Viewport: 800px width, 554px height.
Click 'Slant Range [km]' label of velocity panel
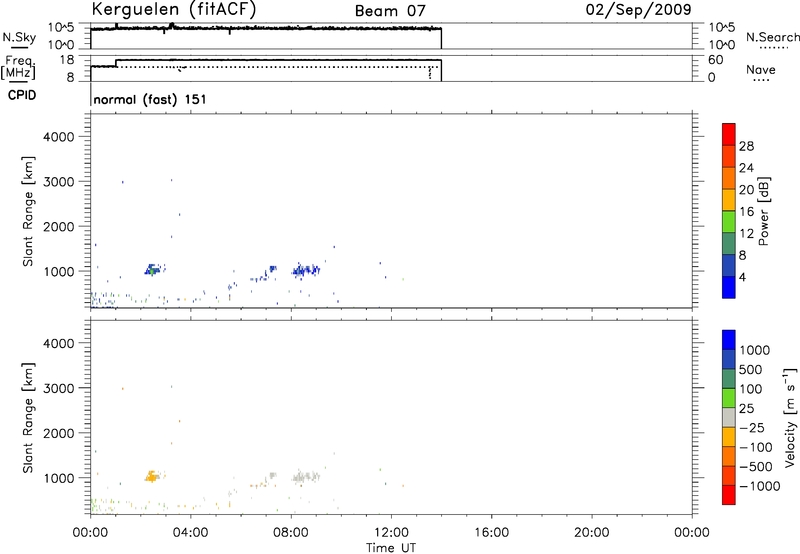coord(28,418)
